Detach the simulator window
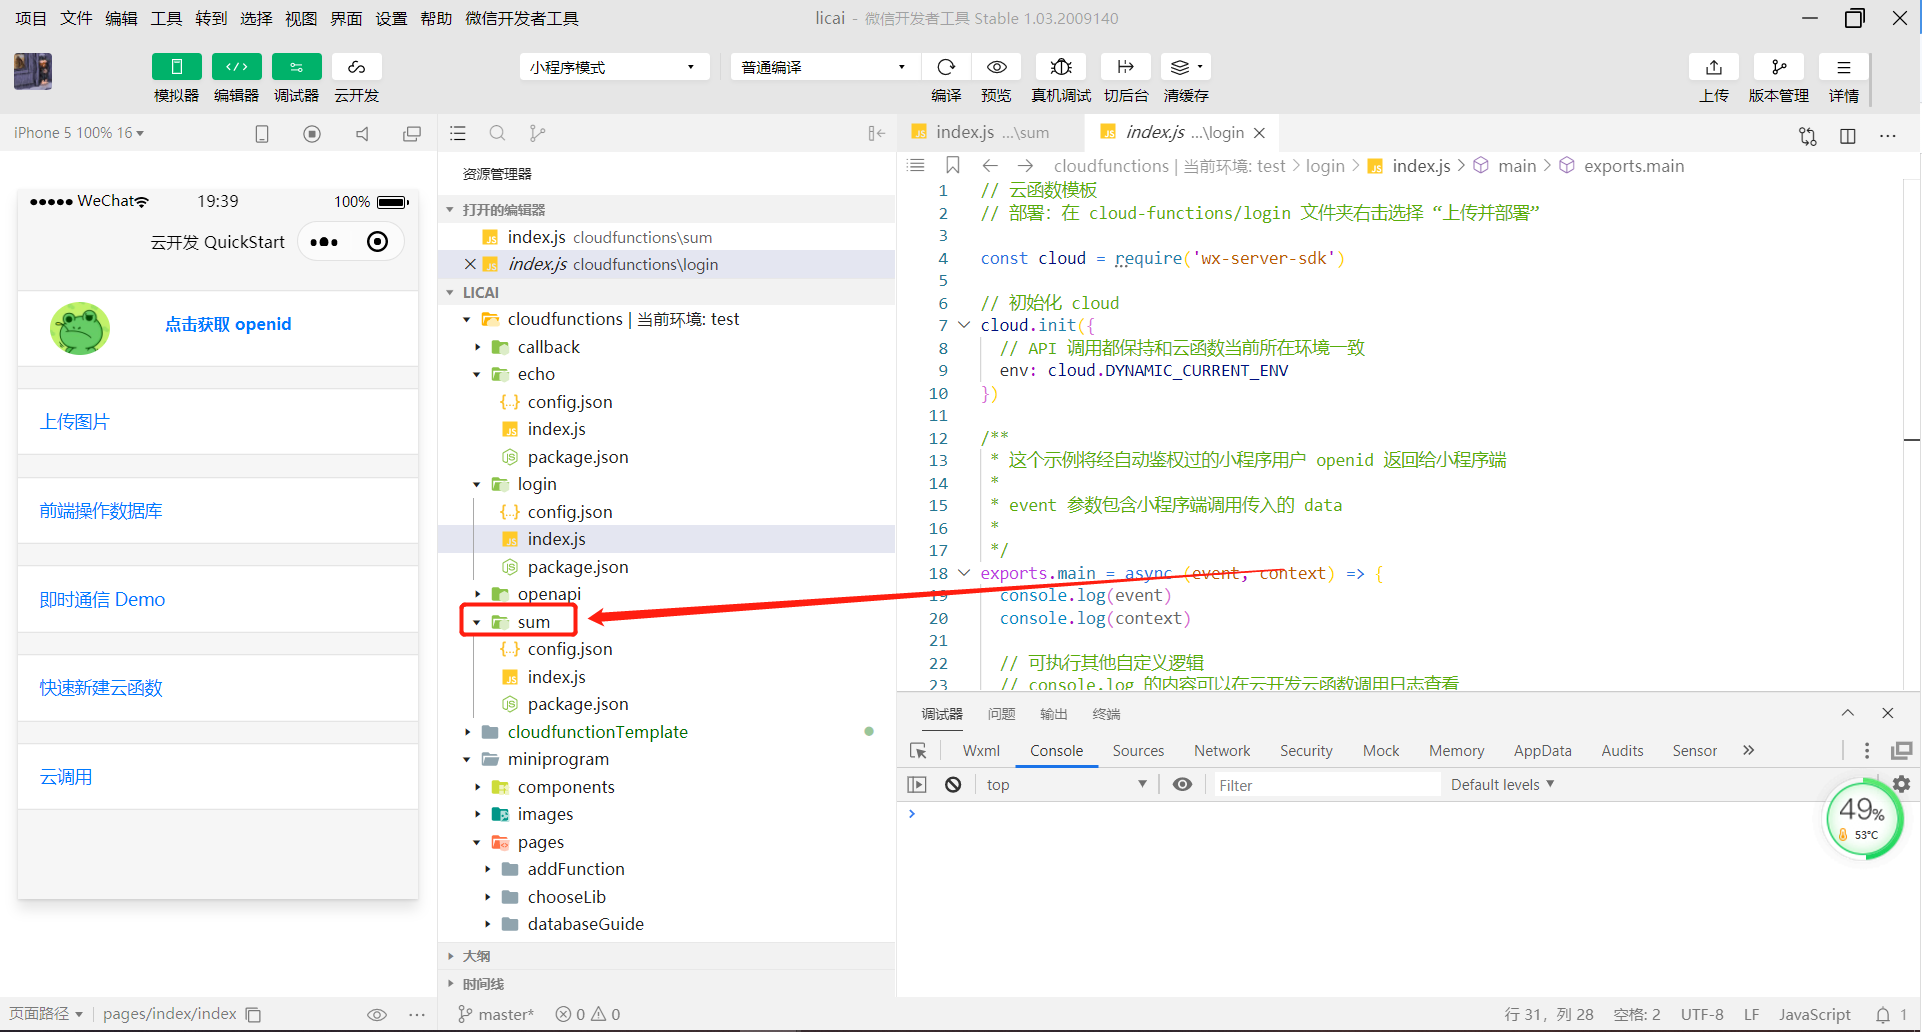The height and width of the screenshot is (1032, 1922). pos(412,134)
